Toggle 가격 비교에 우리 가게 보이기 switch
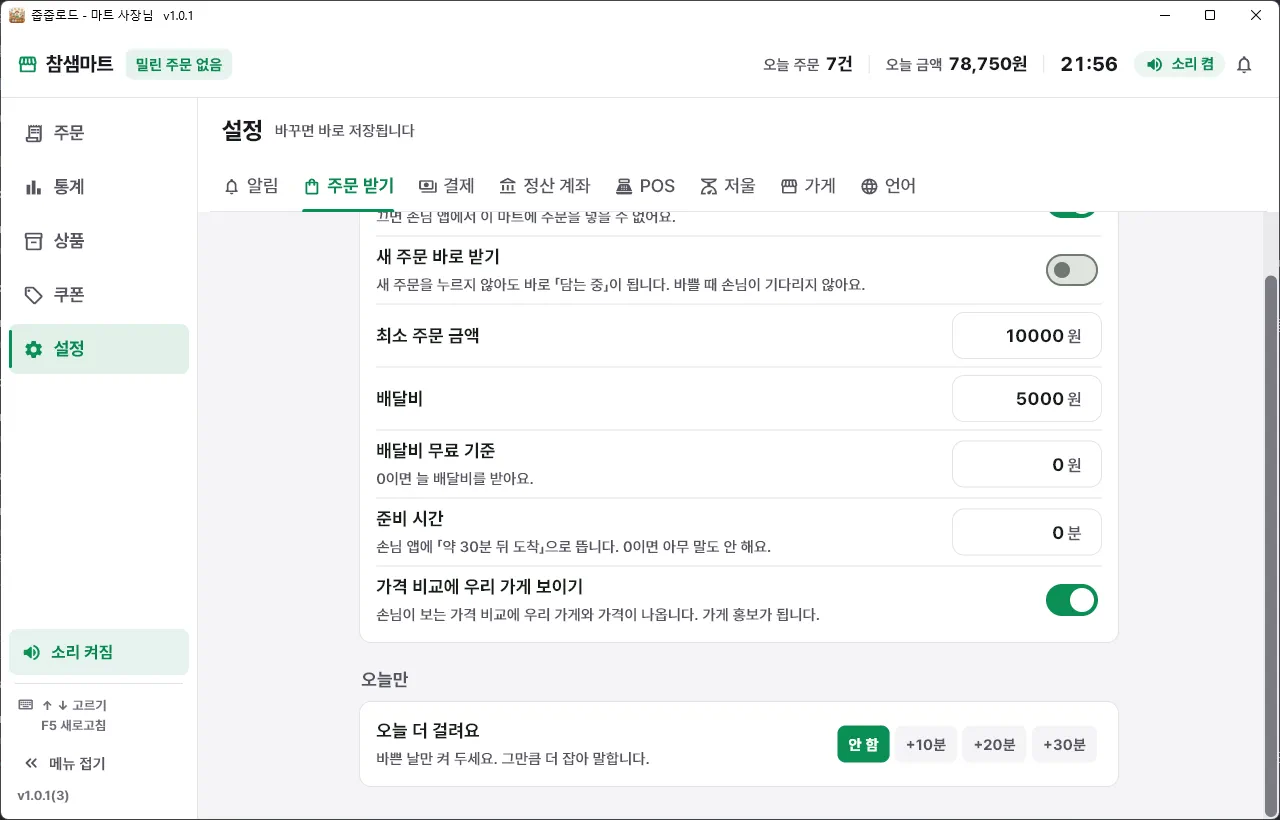1280x820 pixels. click(1072, 600)
